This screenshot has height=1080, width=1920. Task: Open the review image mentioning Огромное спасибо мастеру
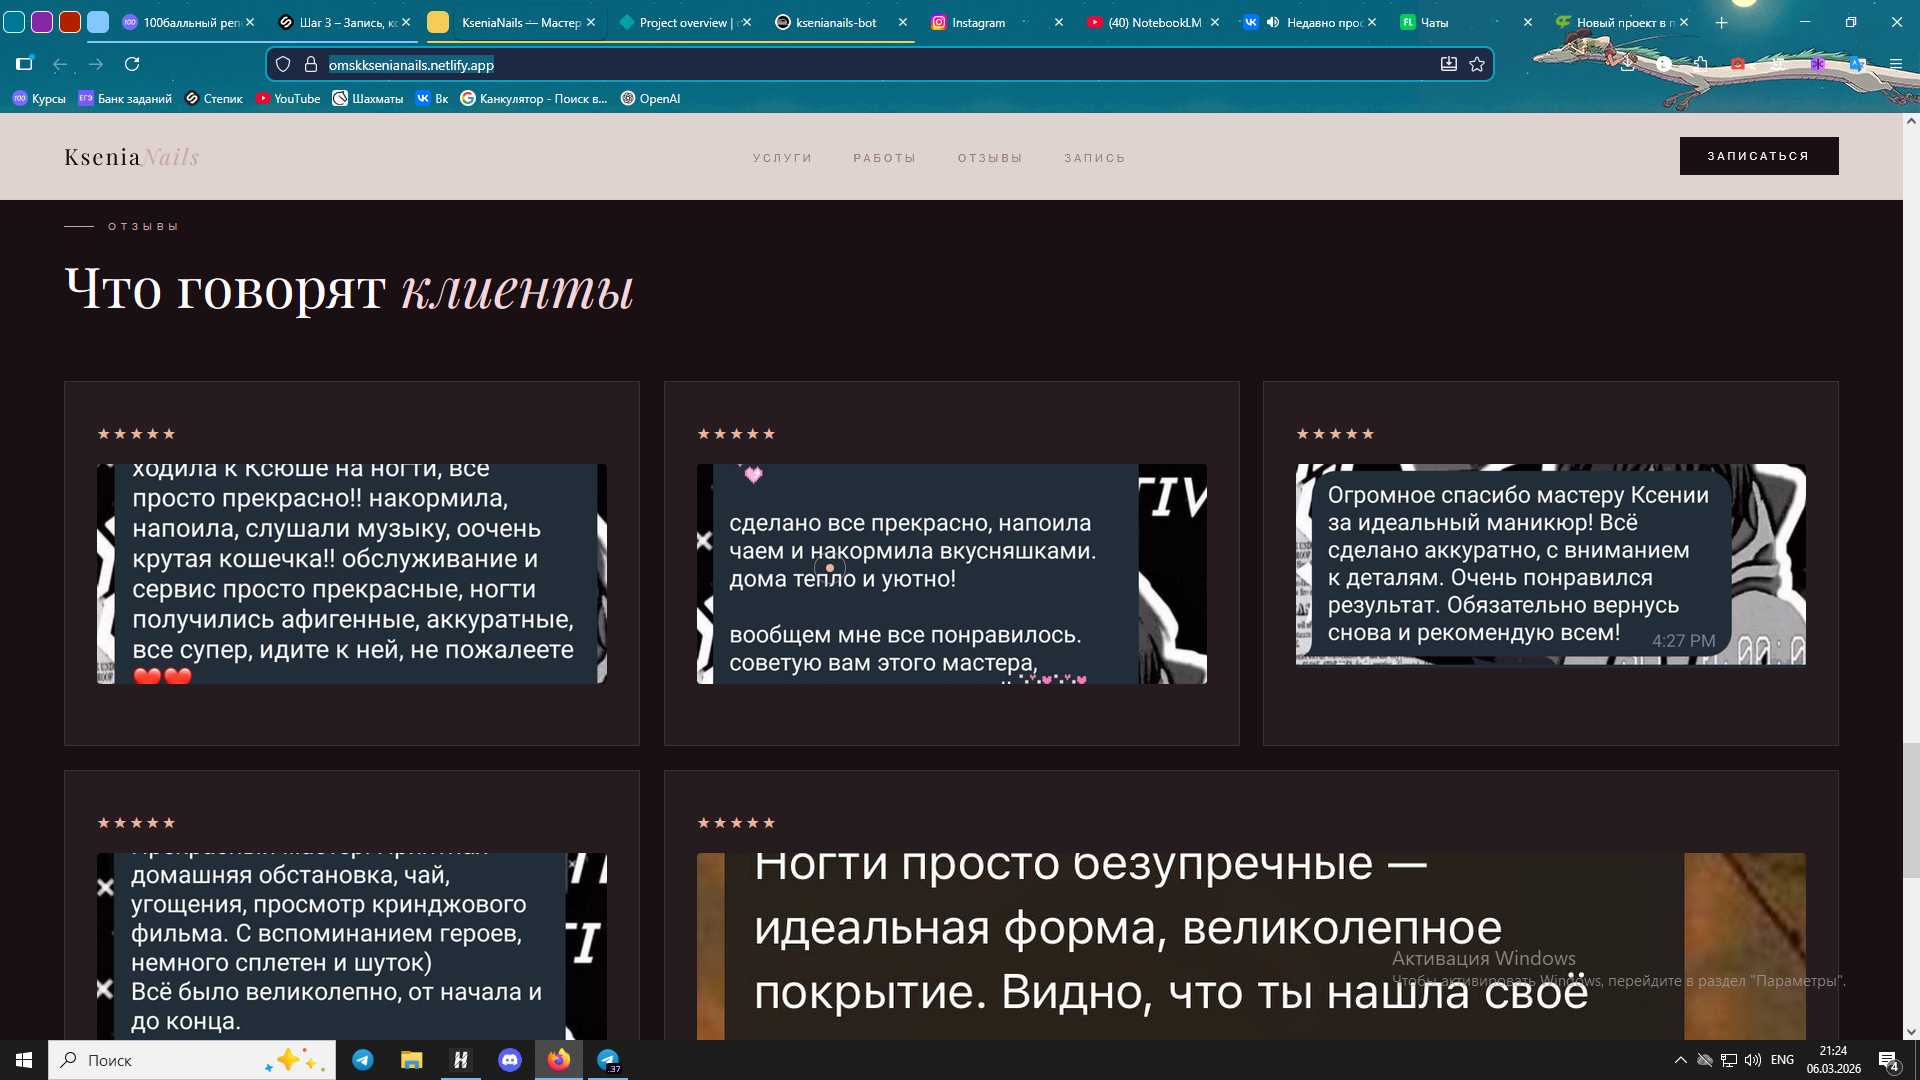point(1551,564)
